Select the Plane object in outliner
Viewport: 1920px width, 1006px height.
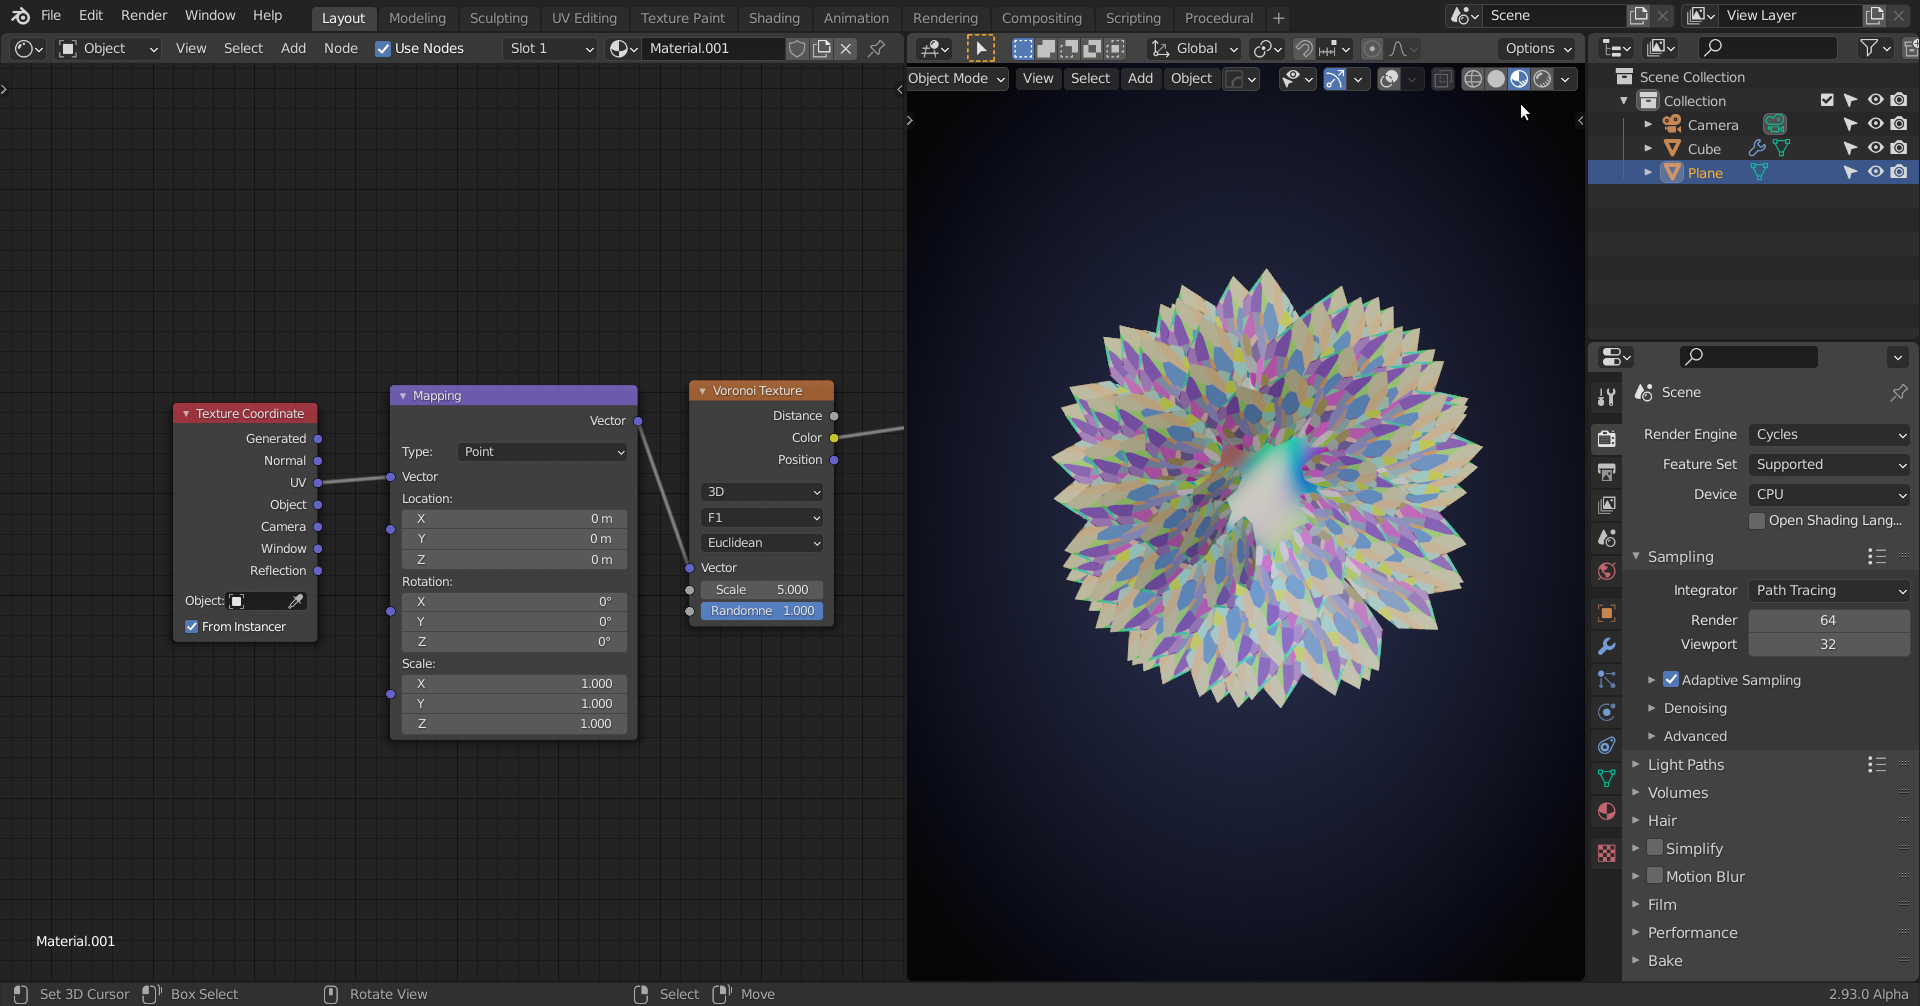point(1705,173)
